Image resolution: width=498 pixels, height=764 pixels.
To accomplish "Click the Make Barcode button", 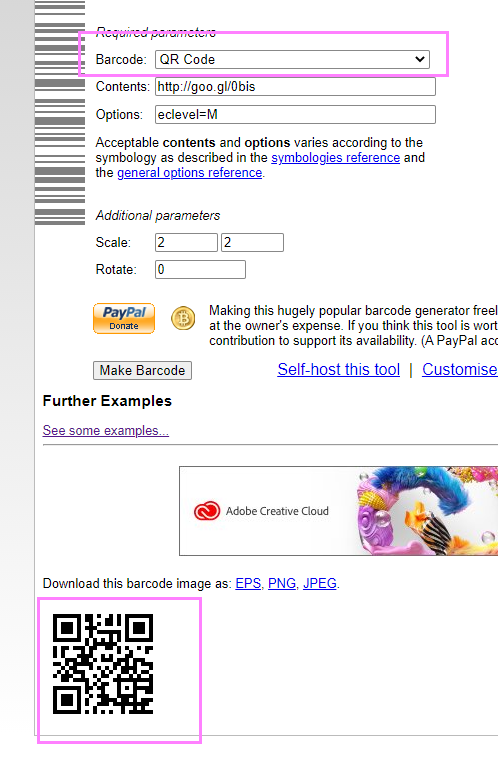I will [142, 370].
